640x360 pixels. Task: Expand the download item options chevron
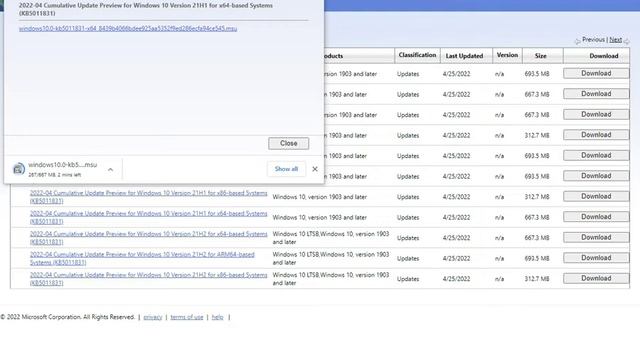pos(110,169)
